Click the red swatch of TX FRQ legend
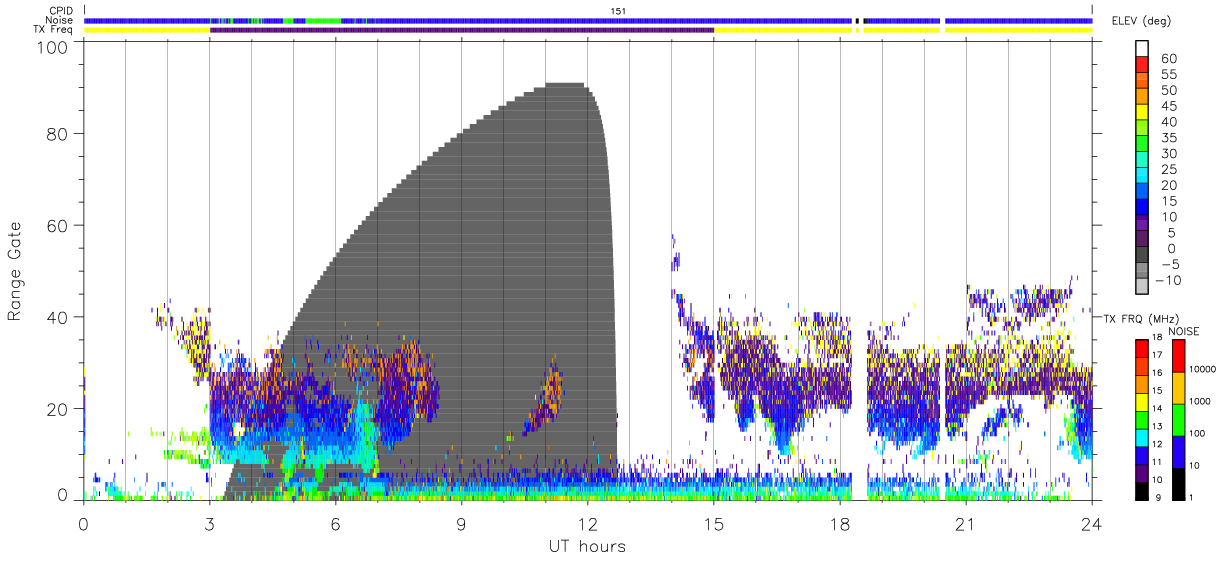This screenshot has width=1228, height=567. (1143, 349)
